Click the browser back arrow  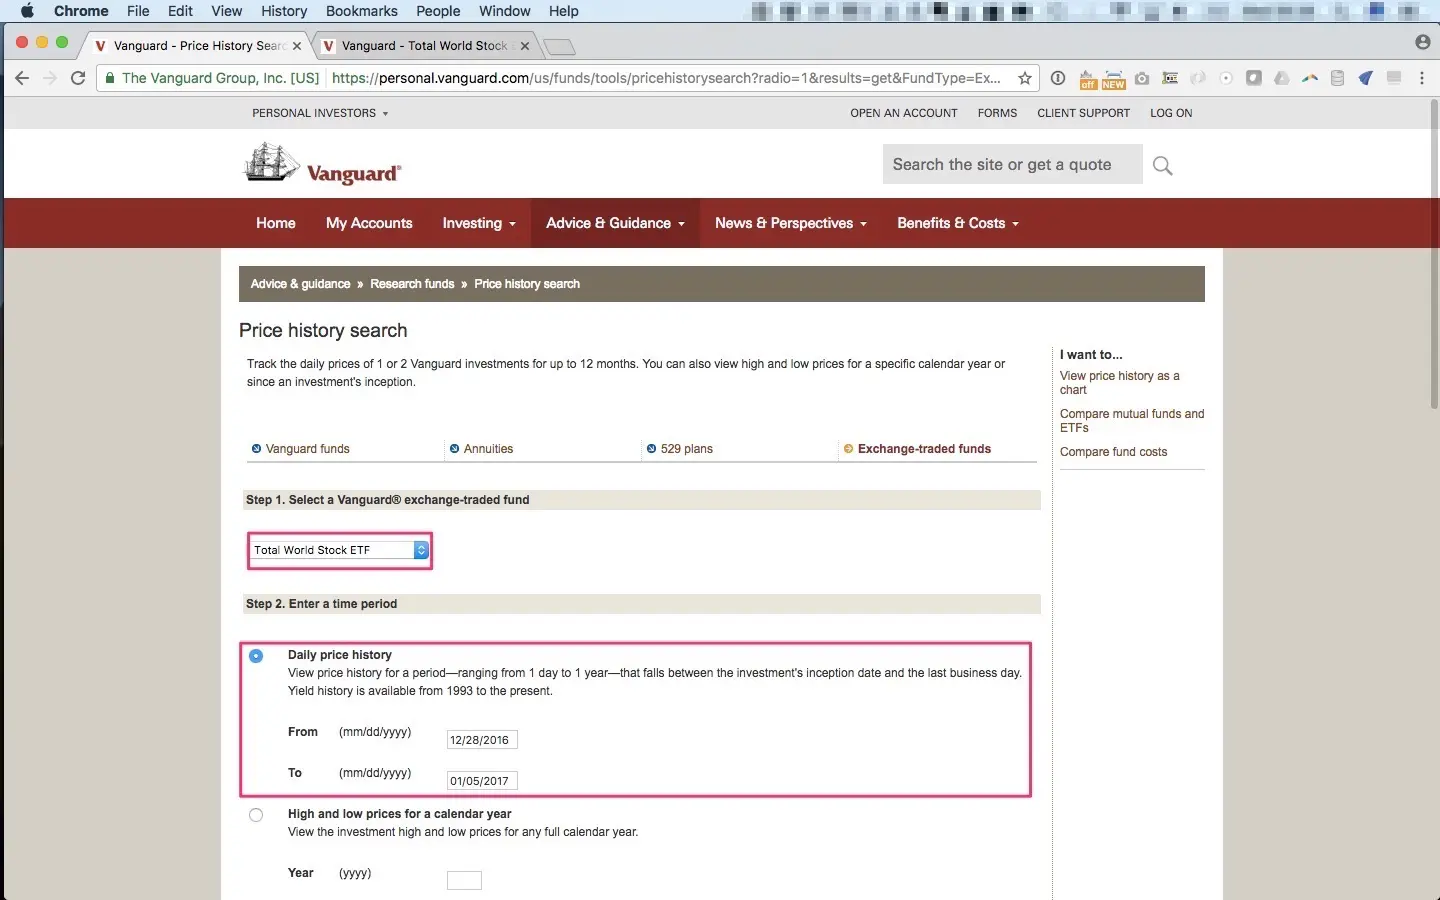[22, 78]
